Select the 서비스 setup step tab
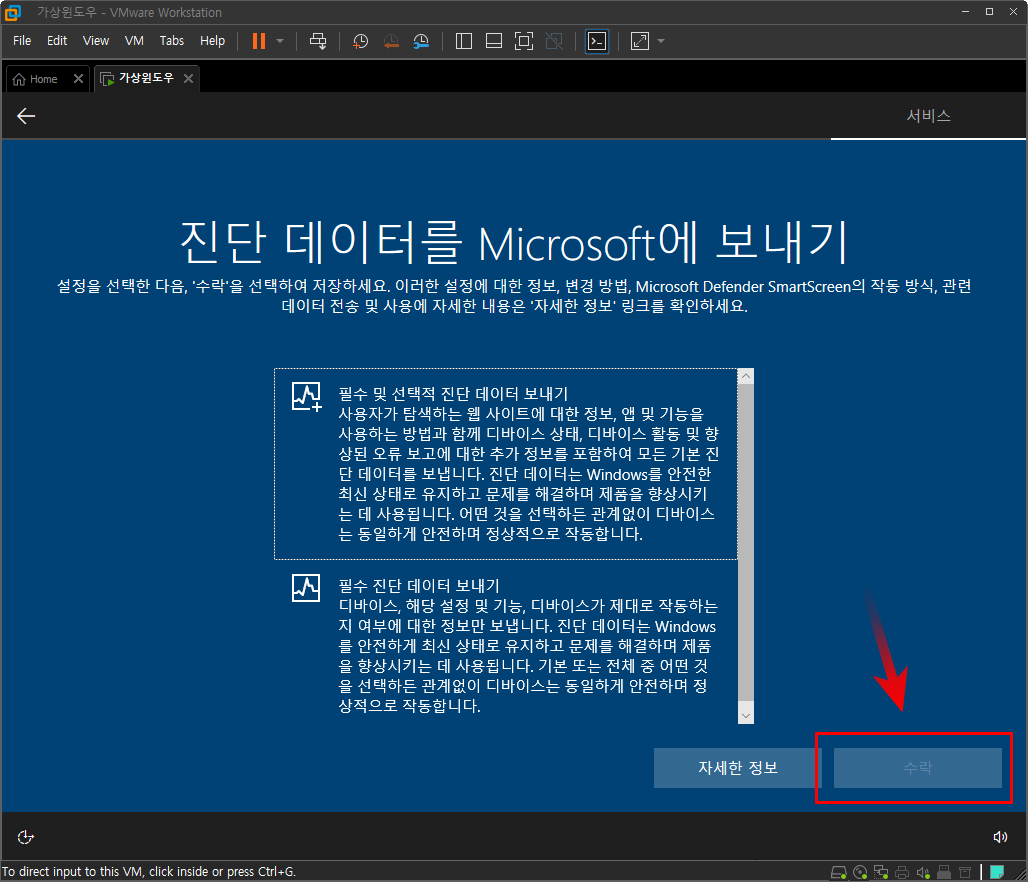1028x882 pixels. pyautogui.click(x=928, y=116)
